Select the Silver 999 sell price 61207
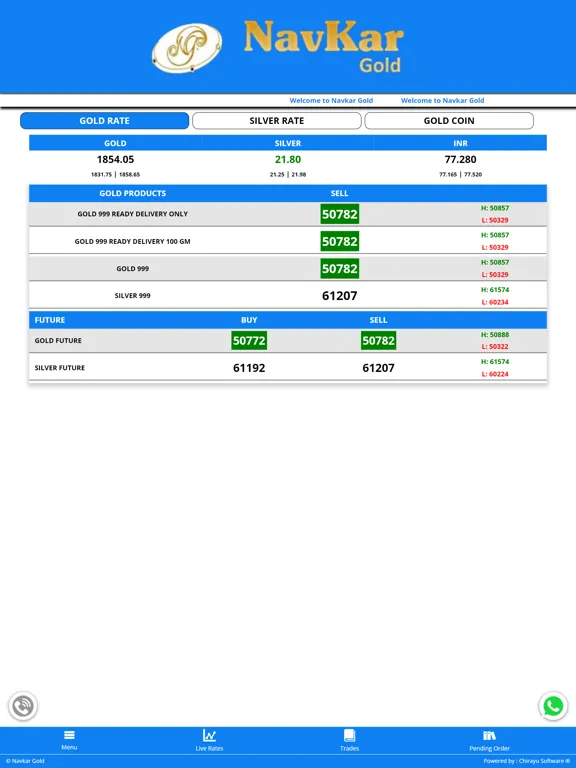 coord(339,296)
